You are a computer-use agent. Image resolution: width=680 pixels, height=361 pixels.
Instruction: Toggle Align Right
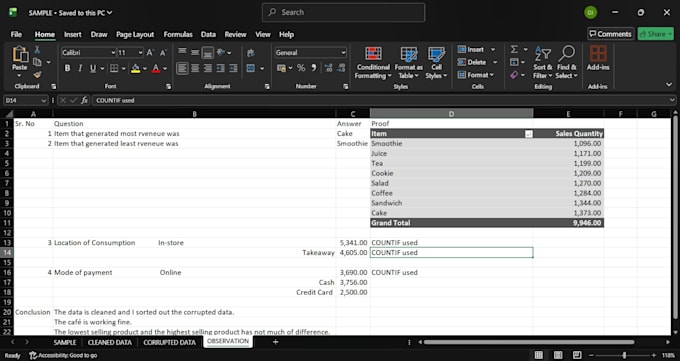click(208, 68)
